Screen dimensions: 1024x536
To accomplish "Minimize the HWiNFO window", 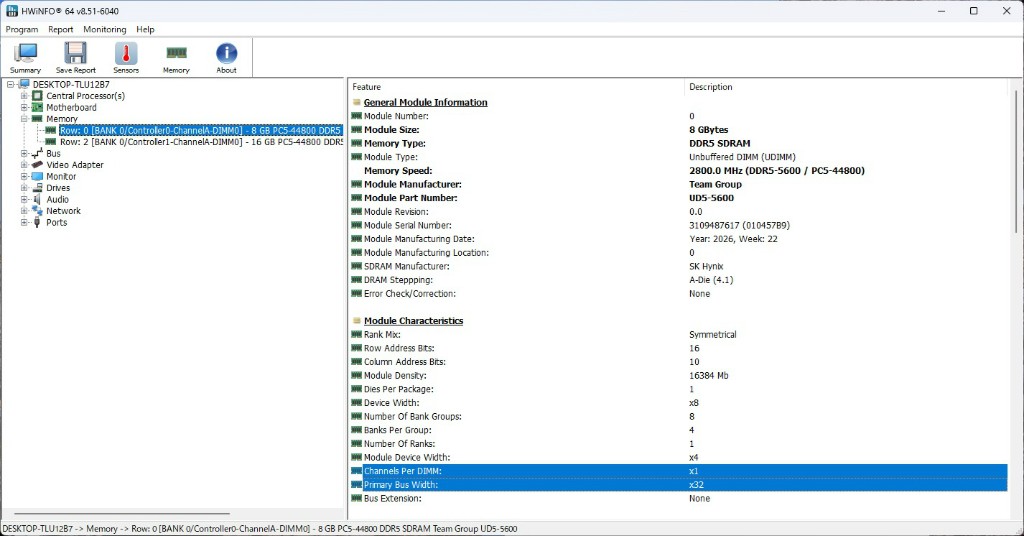I will pyautogui.click(x=942, y=11).
